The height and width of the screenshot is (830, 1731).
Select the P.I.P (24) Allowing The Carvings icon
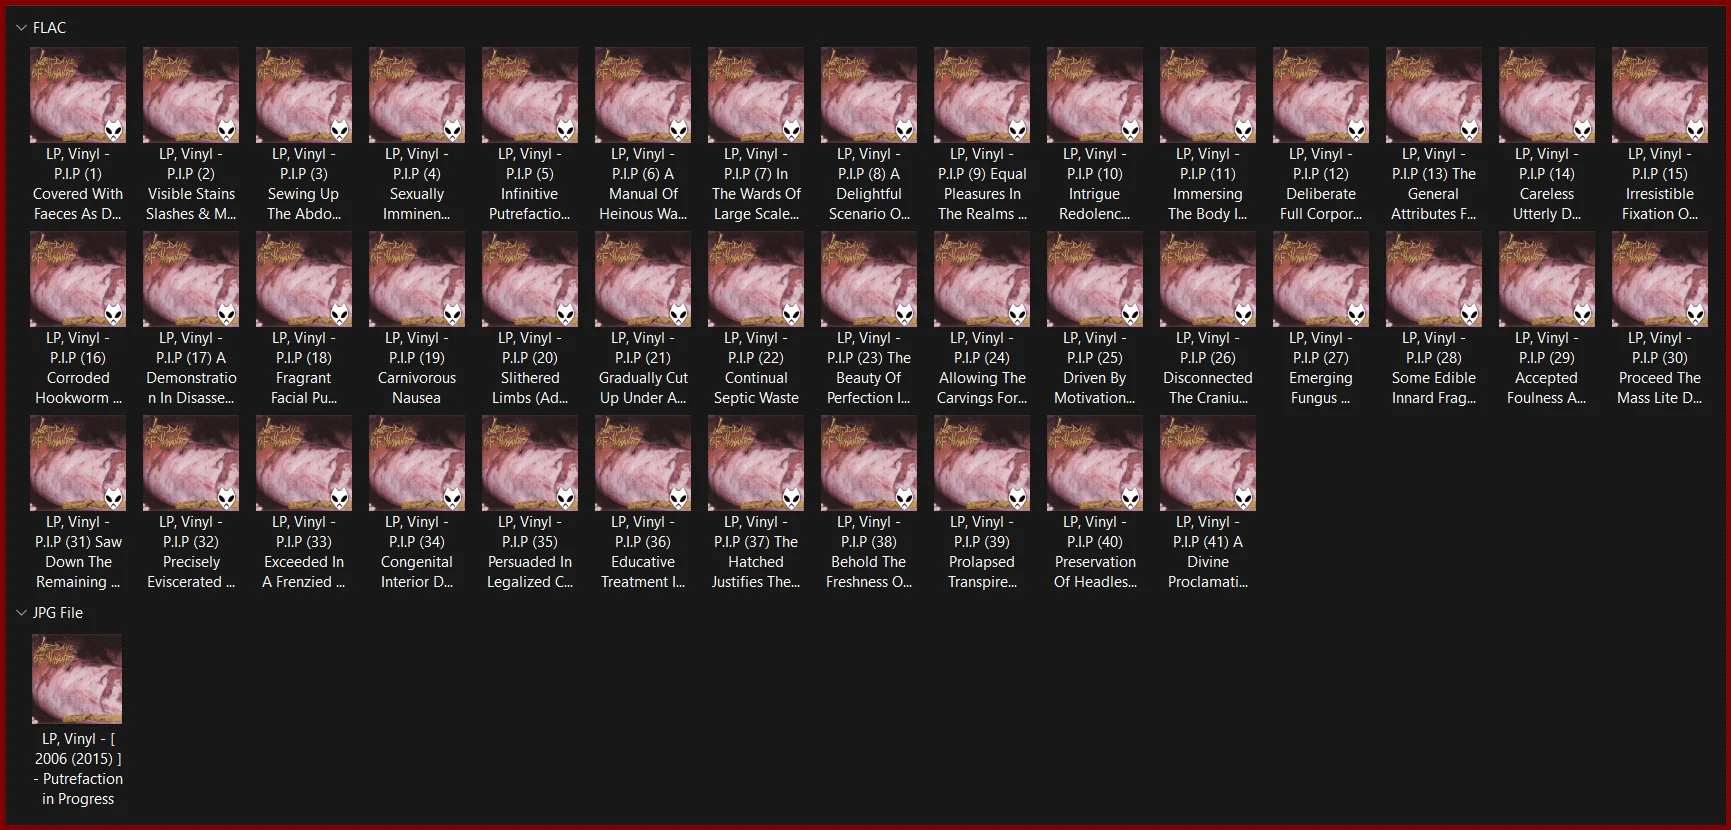tap(982, 279)
